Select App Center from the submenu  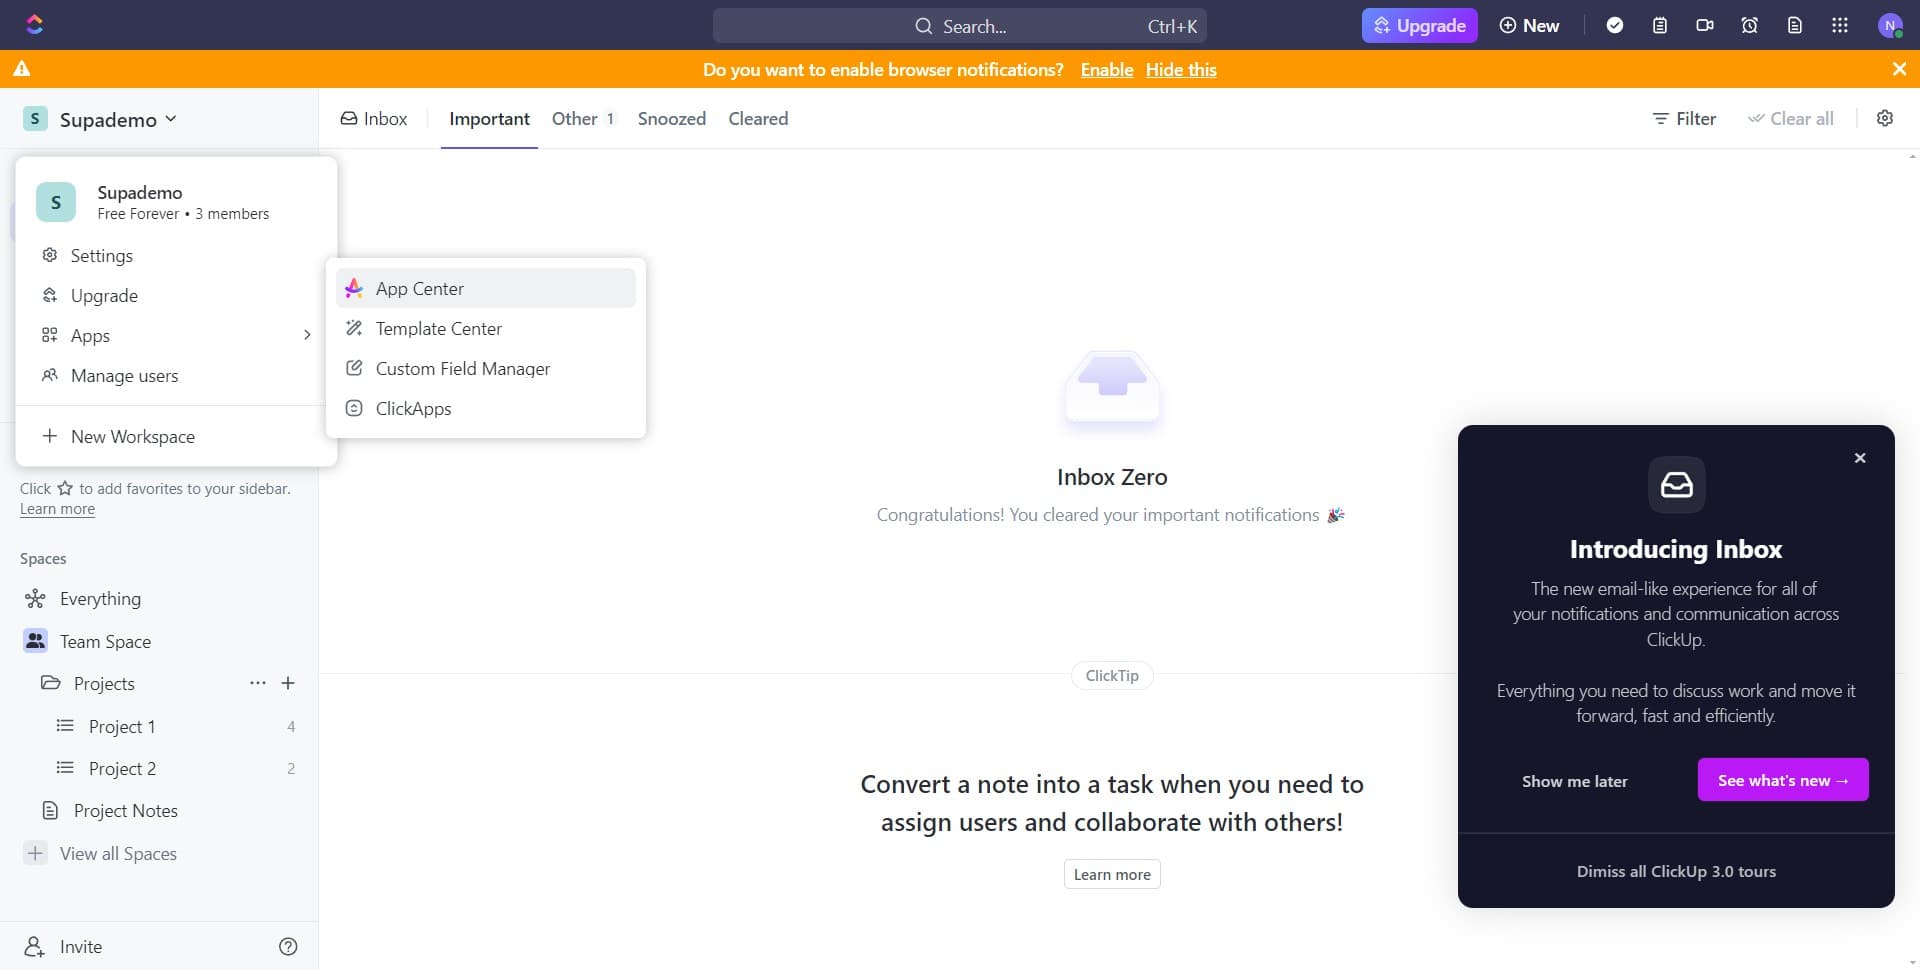420,288
